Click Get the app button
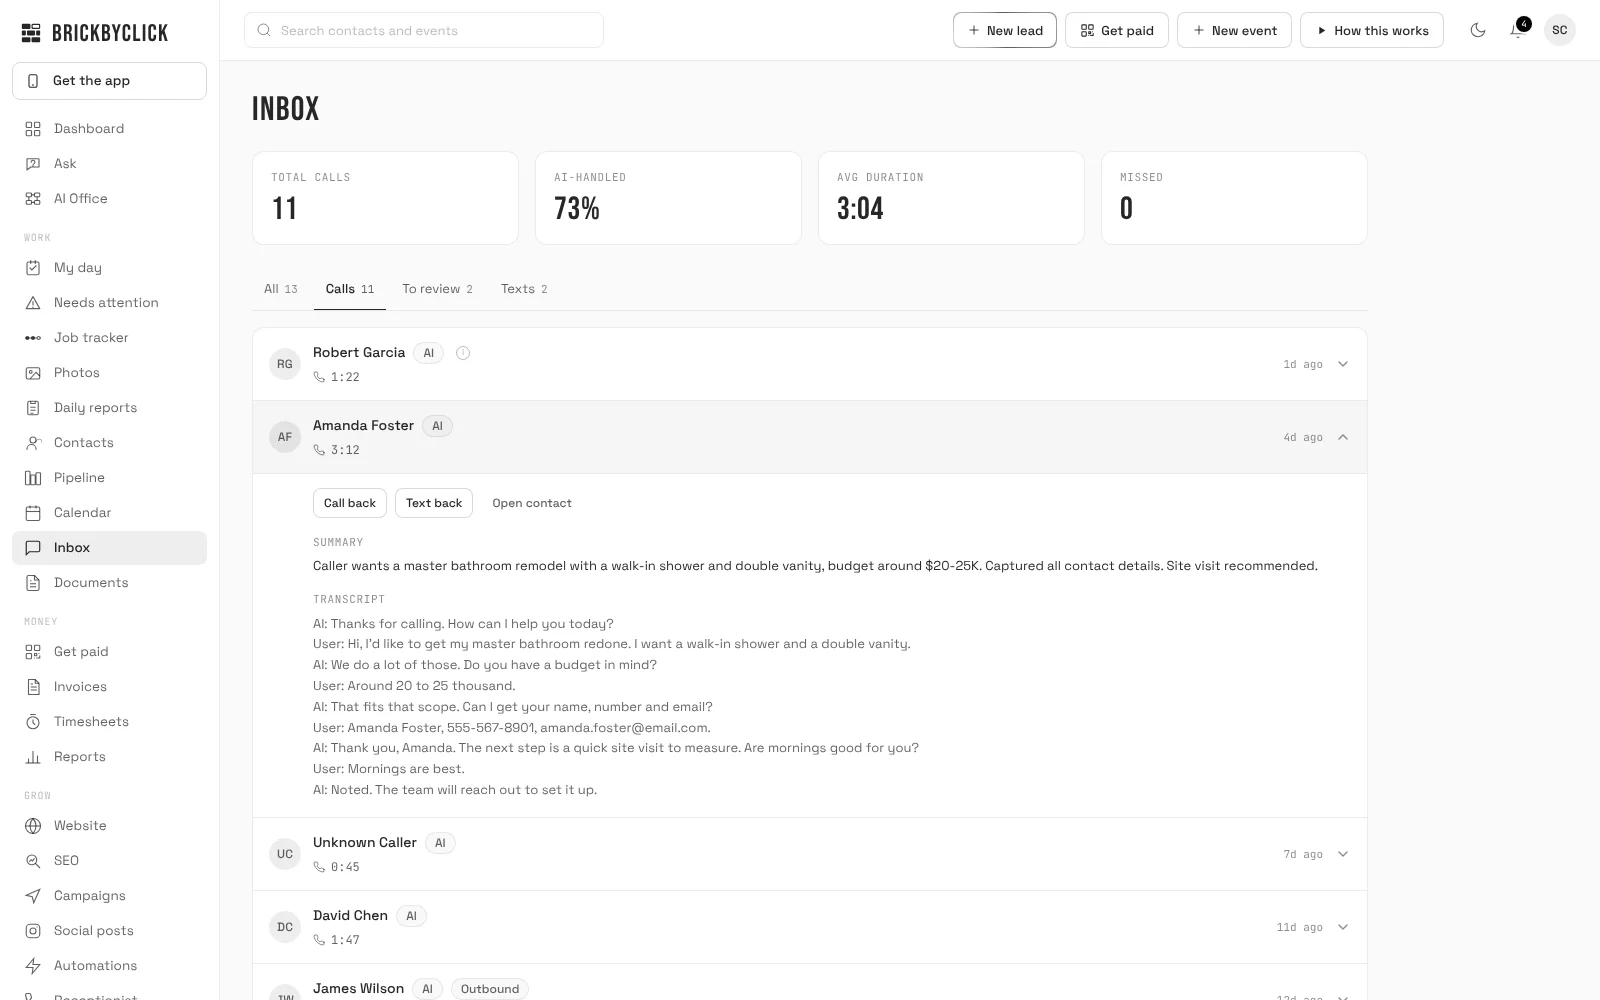Image resolution: width=1600 pixels, height=1000 pixels. pyautogui.click(x=109, y=81)
